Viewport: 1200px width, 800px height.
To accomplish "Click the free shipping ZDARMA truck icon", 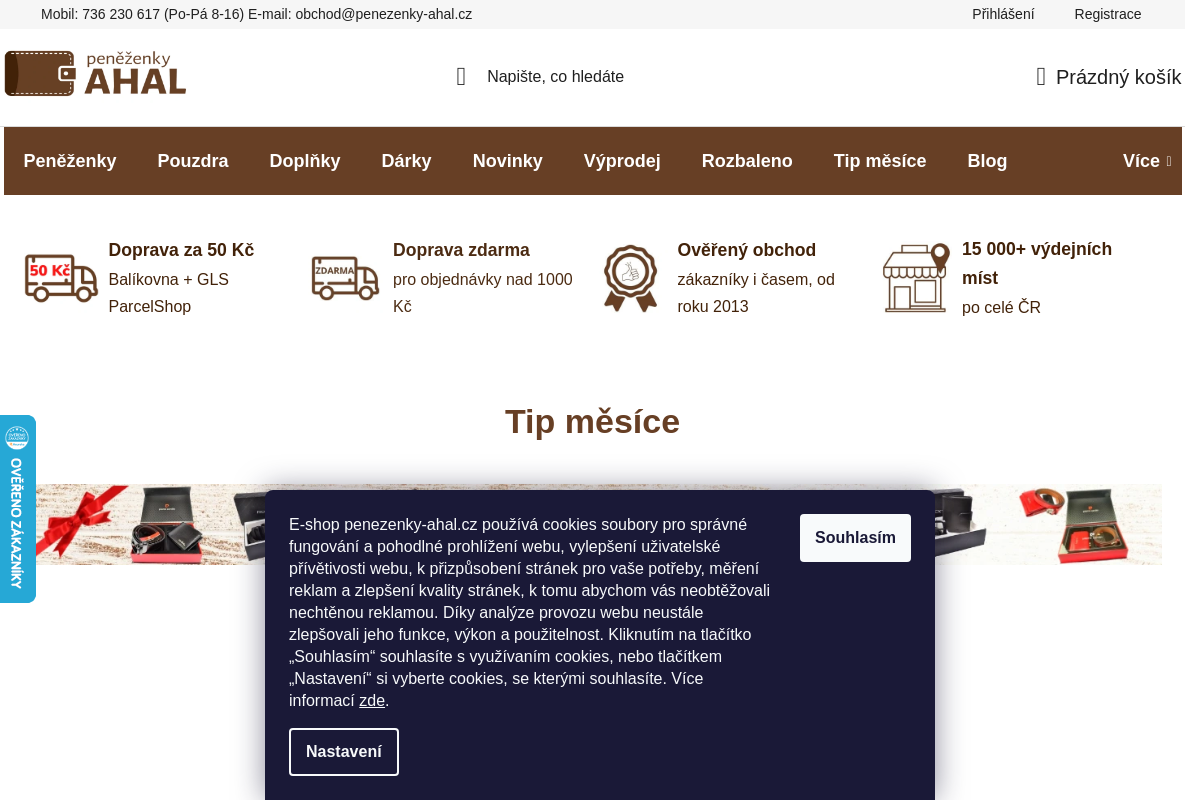I will pos(345,277).
